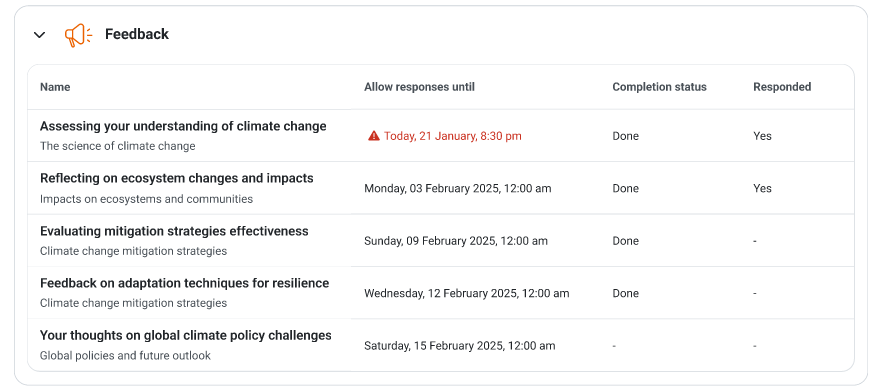This screenshot has width=878, height=390.
Task: Open Your thoughts on global climate policy challenges
Action: [x=185, y=335]
